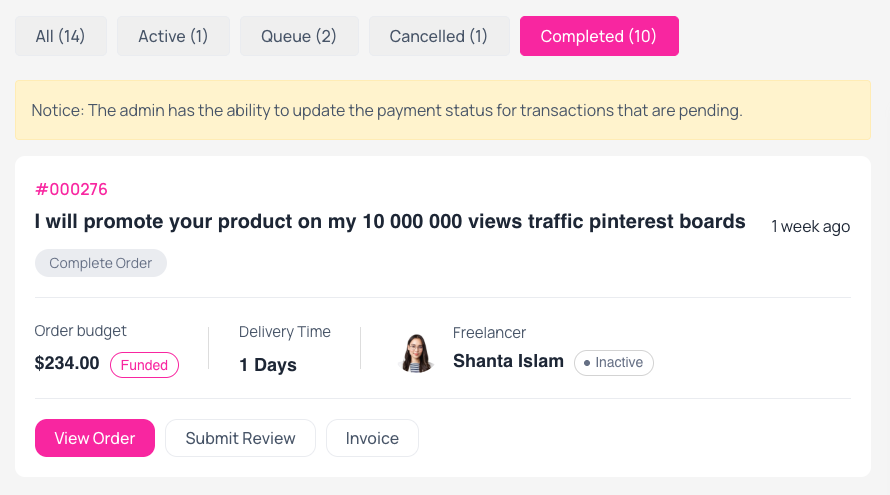Select the Queue (2) tab
The height and width of the screenshot is (495, 890).
click(299, 36)
